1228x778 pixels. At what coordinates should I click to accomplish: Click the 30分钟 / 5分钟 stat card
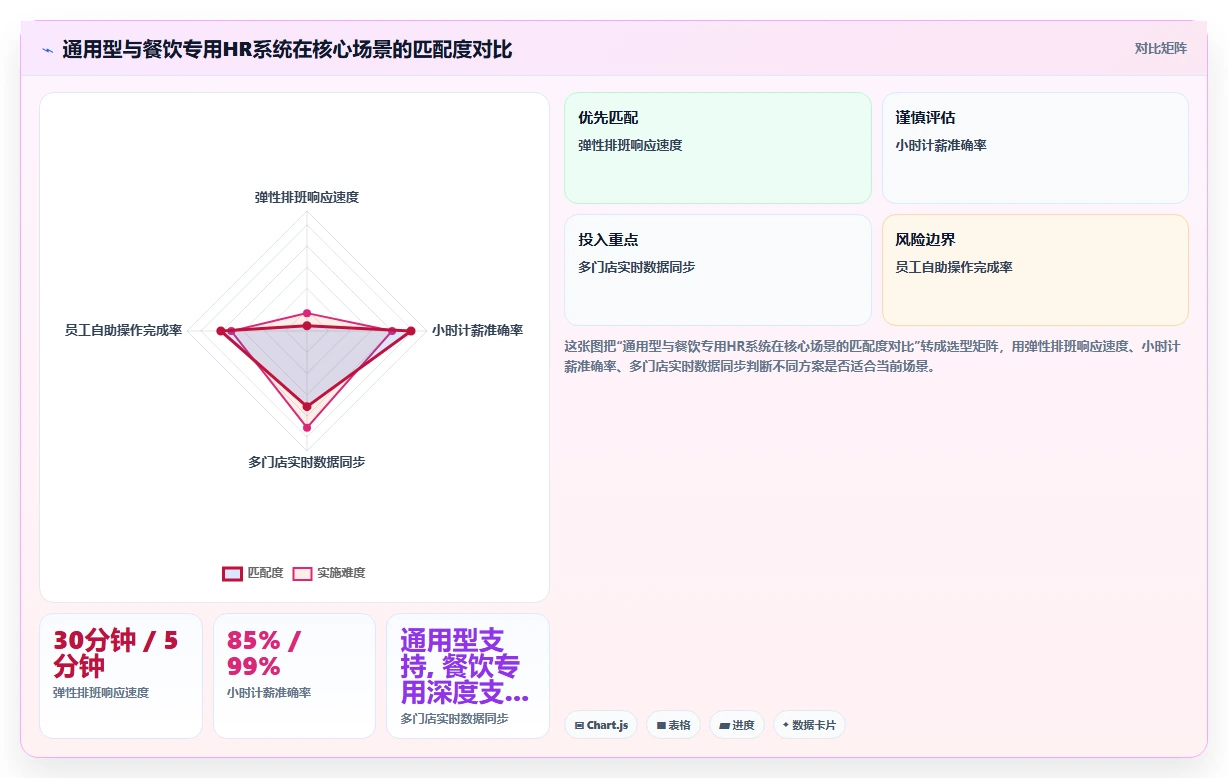121,676
